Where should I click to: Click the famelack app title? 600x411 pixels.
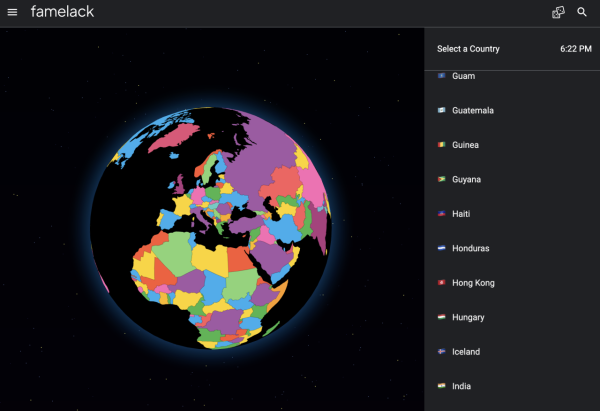point(65,12)
